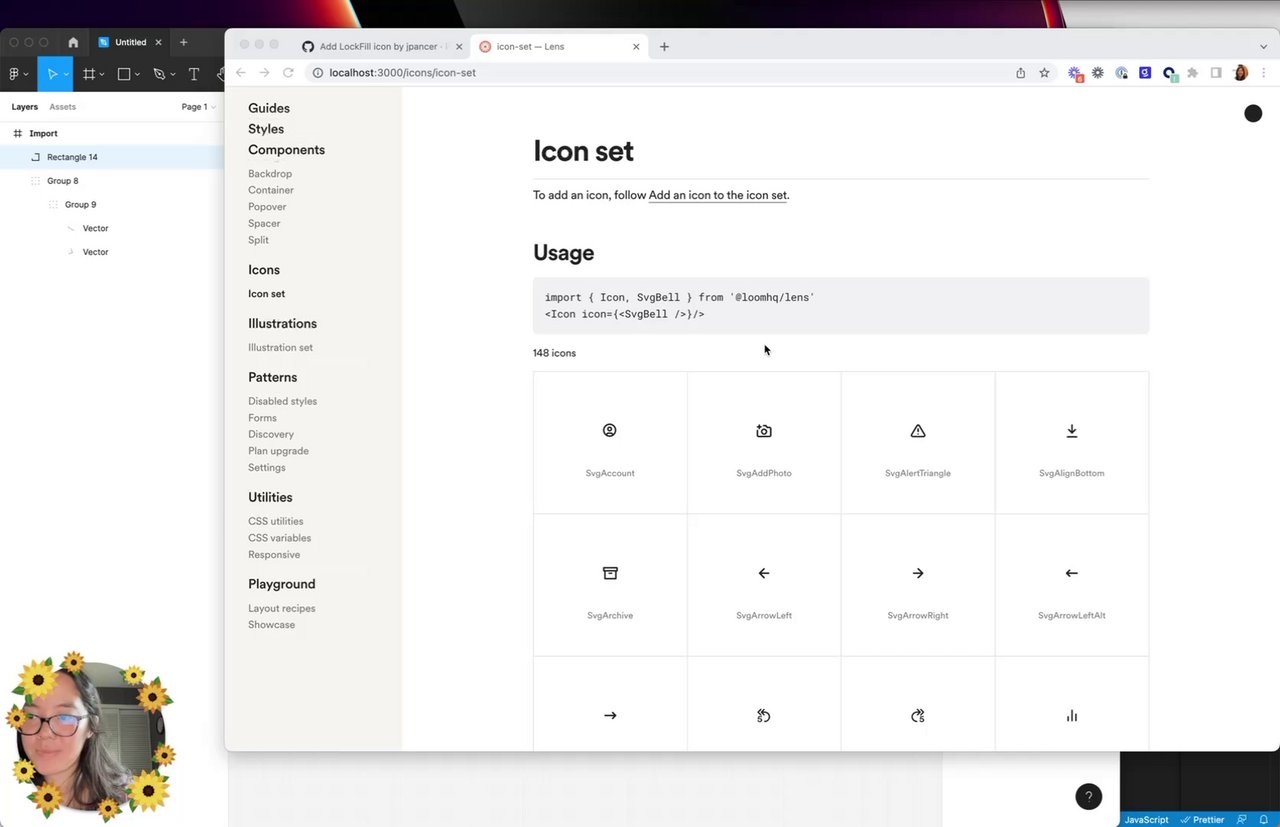Select the Rectangle 14 layer
This screenshot has width=1280, height=827.
click(x=72, y=157)
